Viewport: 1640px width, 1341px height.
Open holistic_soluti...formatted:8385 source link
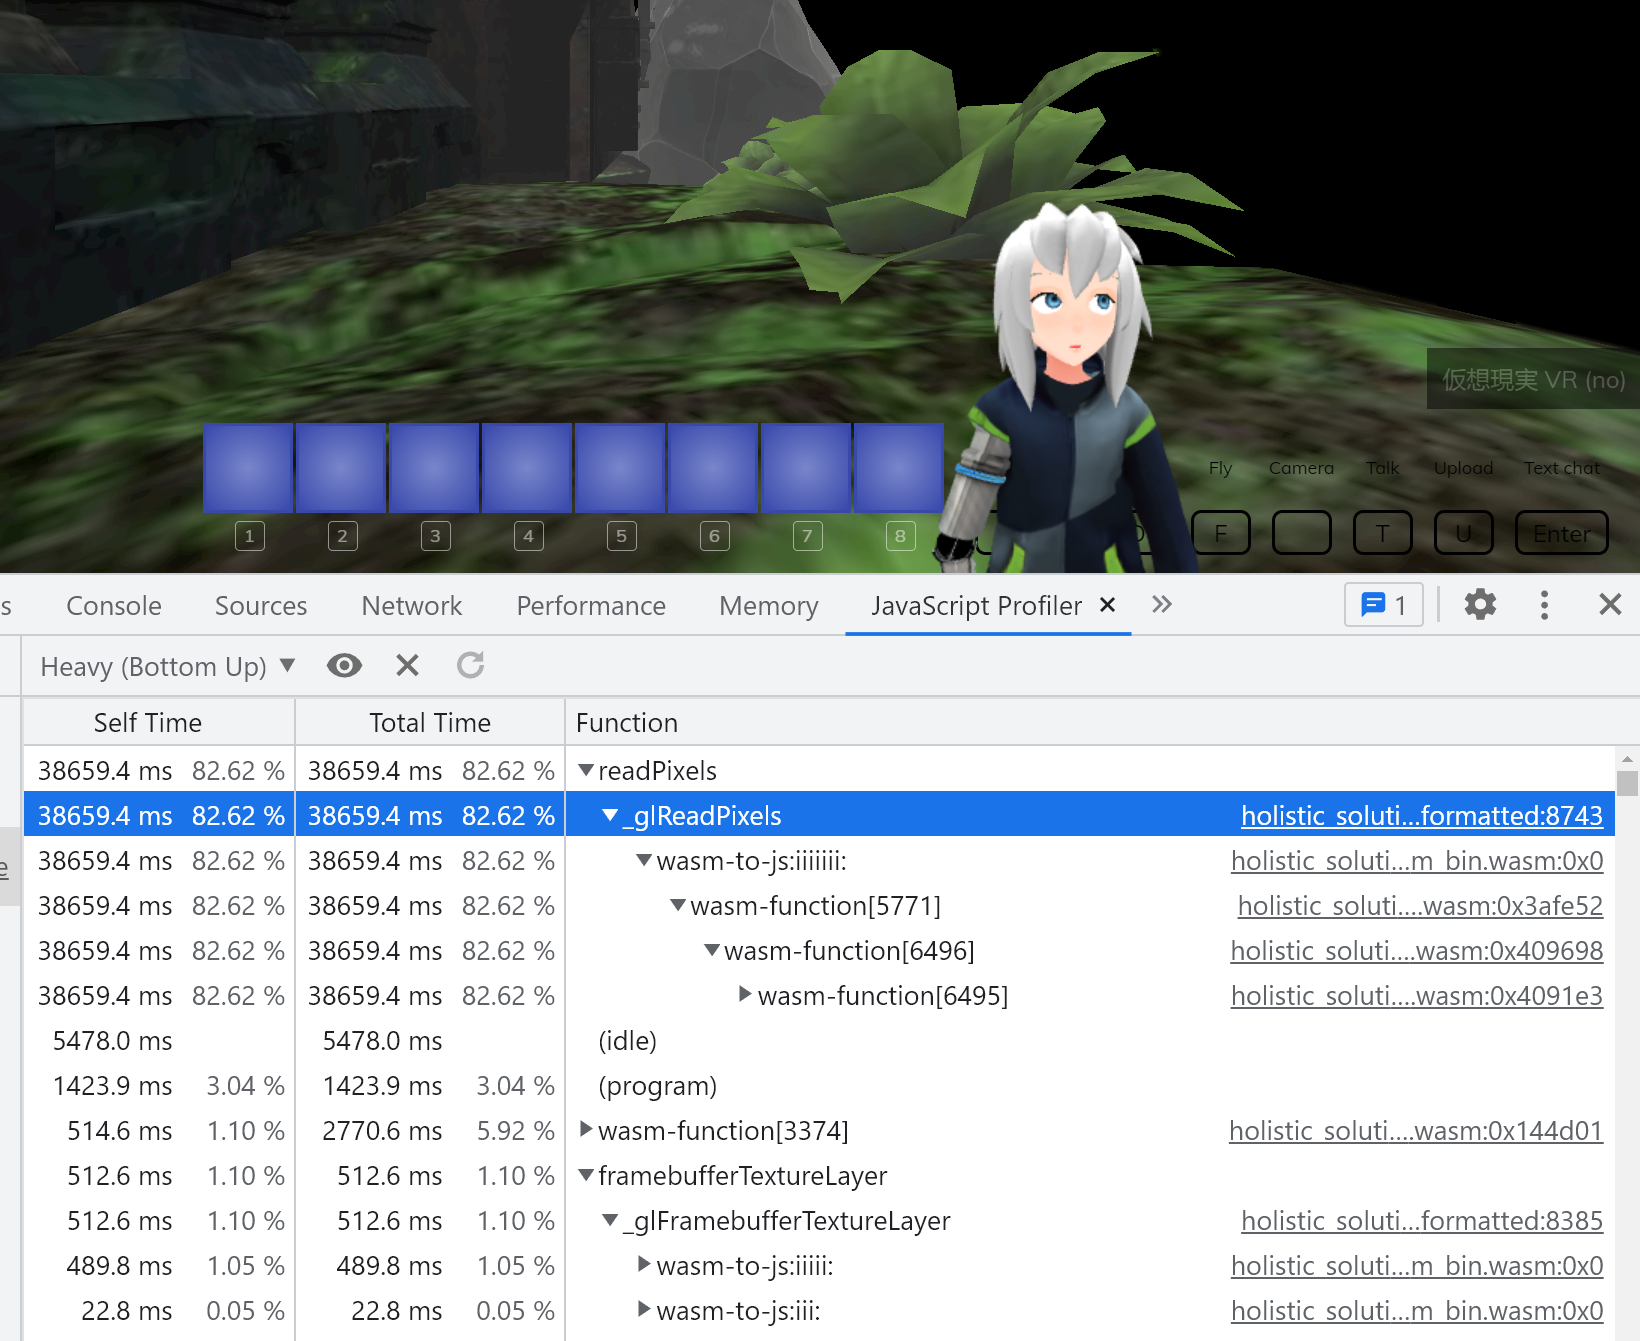1422,1221
